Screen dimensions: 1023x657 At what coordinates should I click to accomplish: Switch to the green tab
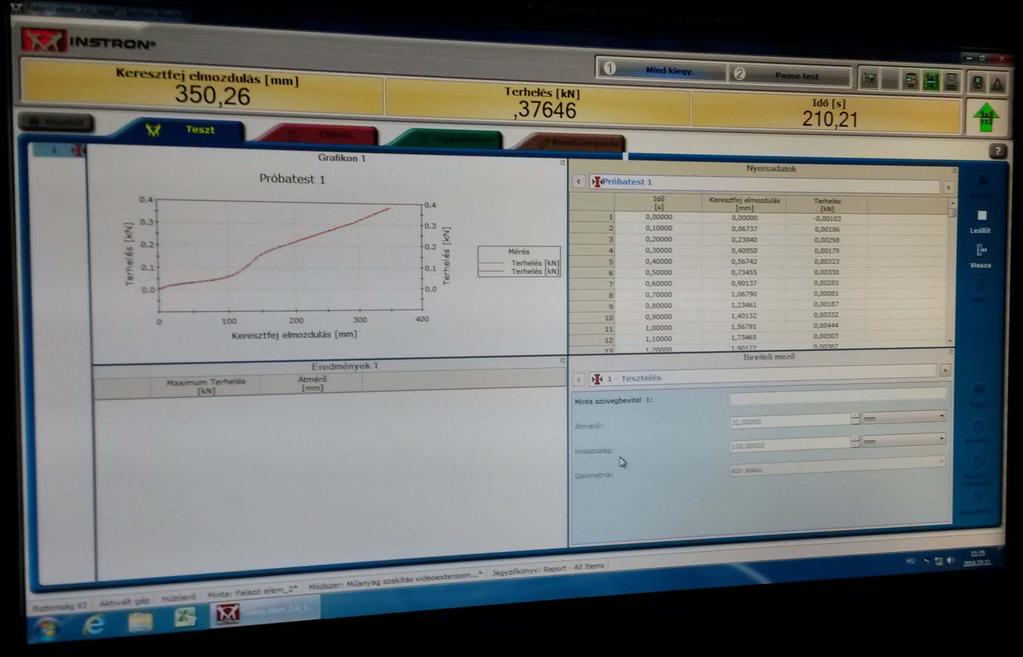[x=447, y=138]
